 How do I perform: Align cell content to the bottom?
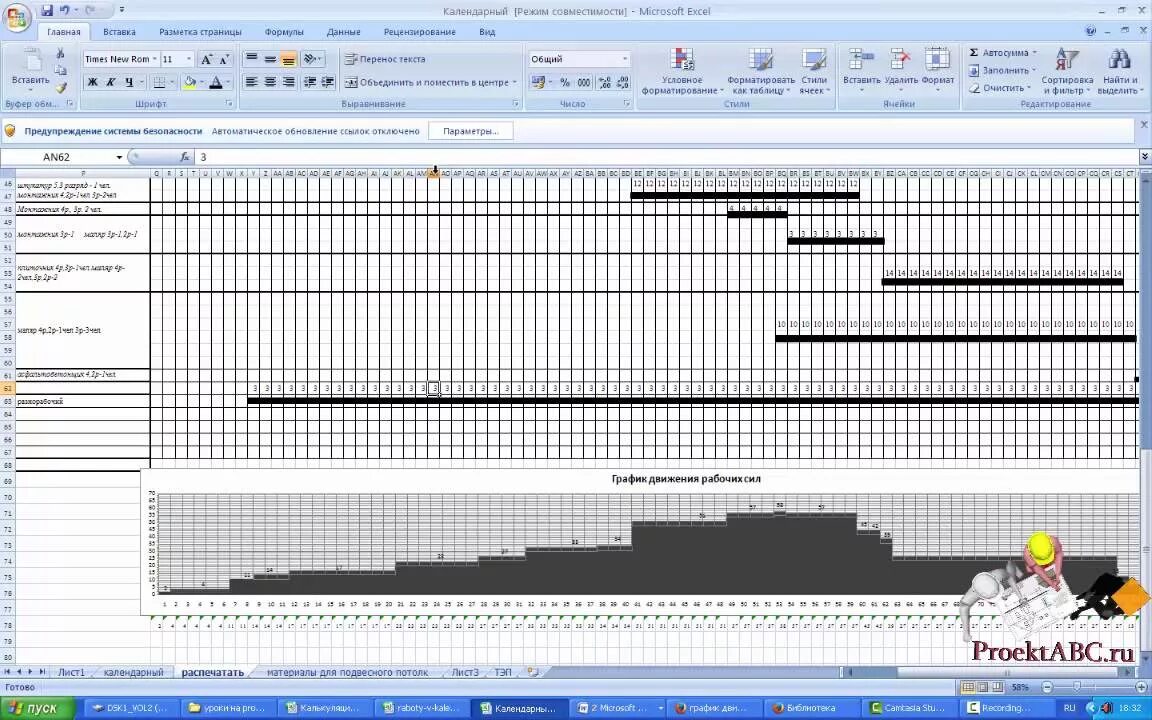[288, 59]
